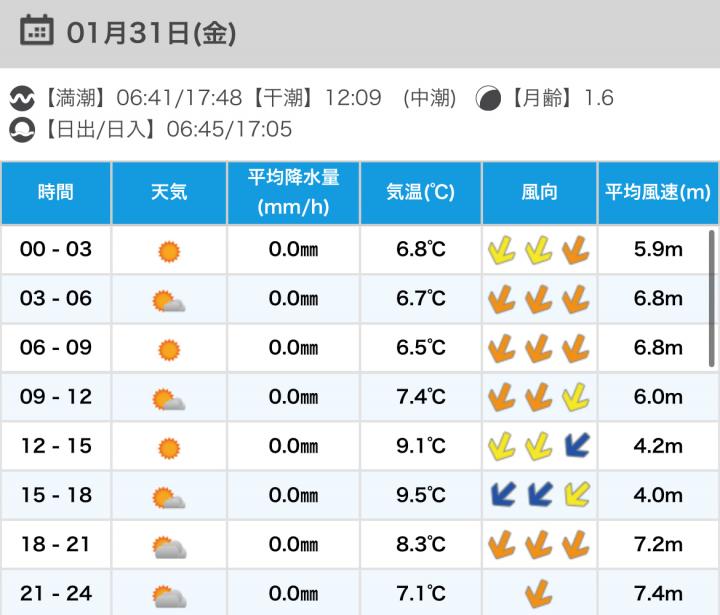
Task: Click the 0.0mm rainfall in the 00 - 03 row
Action: tap(293, 249)
